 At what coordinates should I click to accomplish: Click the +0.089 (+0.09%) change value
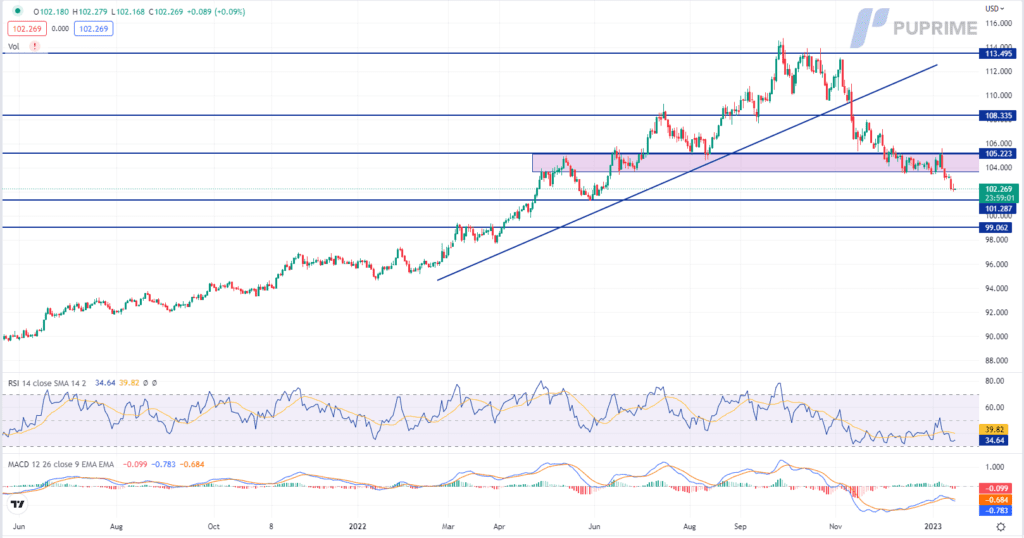pyautogui.click(x=215, y=12)
